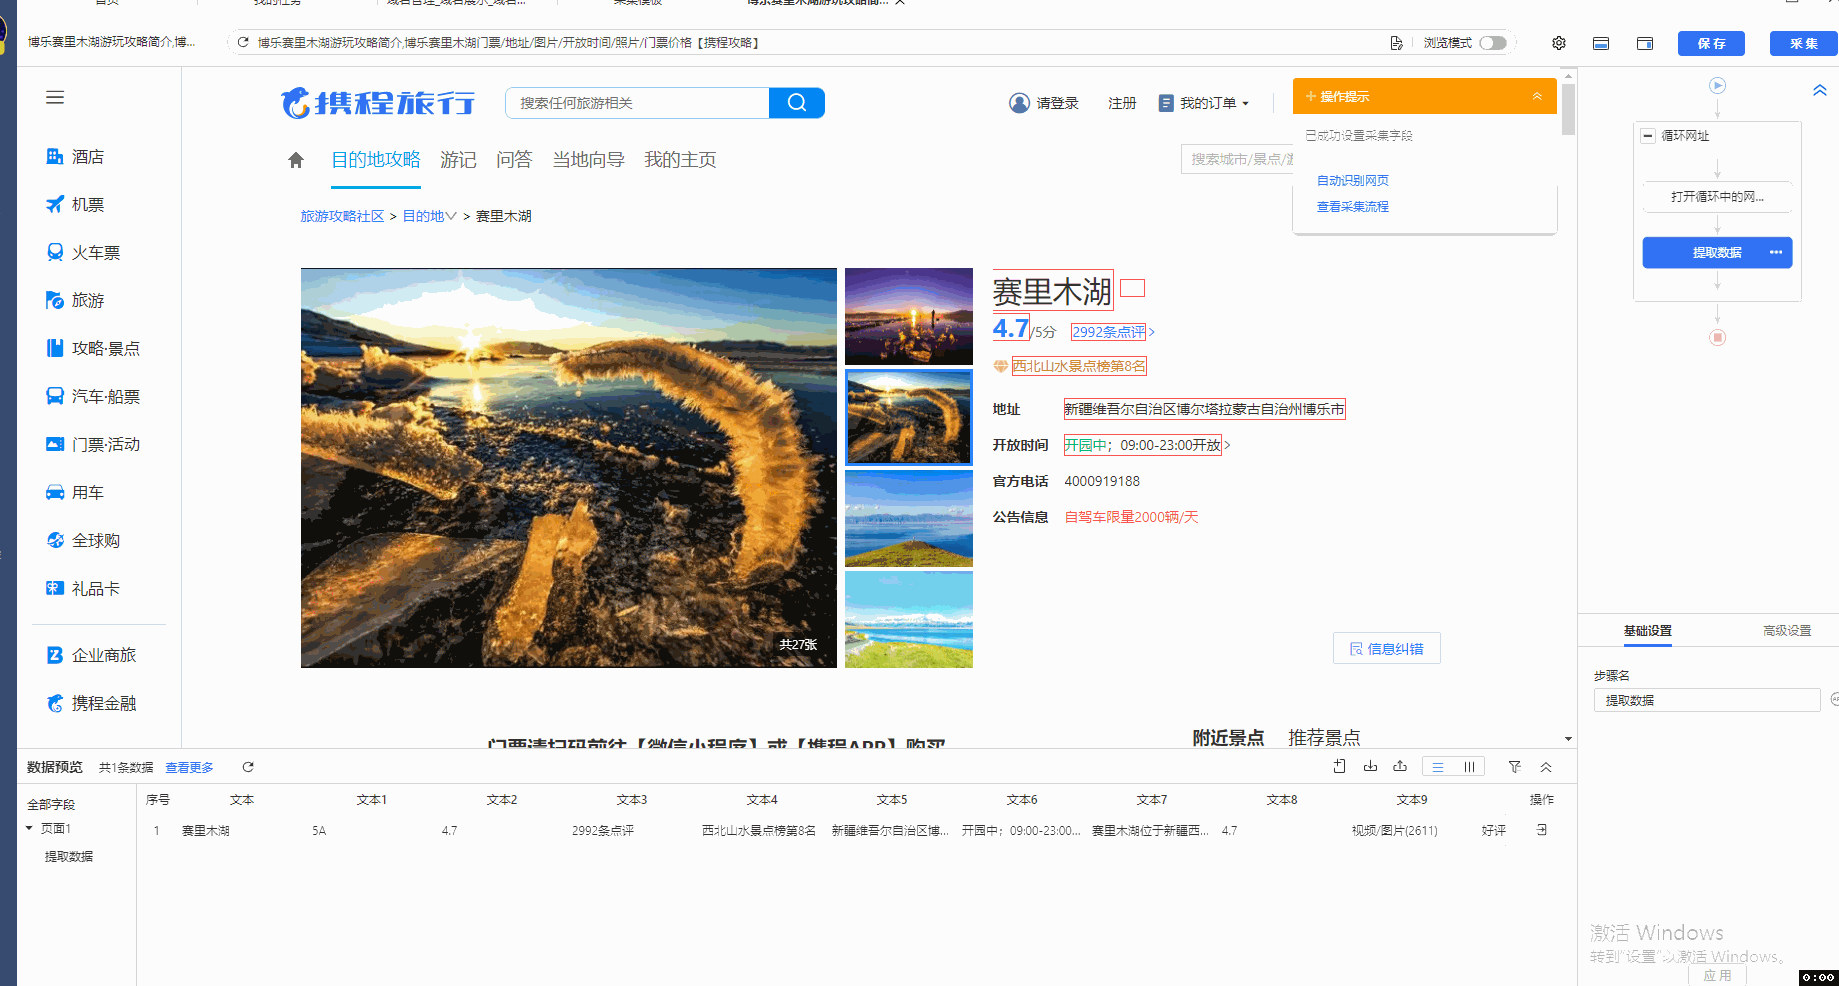Viewport: 1839px width, 986px height.
Task: Click the bottom-panel layout icon
Action: tap(1601, 43)
